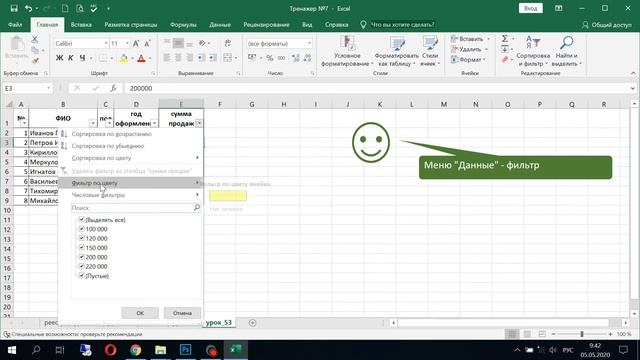The height and width of the screenshot is (360, 640).
Task: Open the Файл tab
Action: point(15,24)
